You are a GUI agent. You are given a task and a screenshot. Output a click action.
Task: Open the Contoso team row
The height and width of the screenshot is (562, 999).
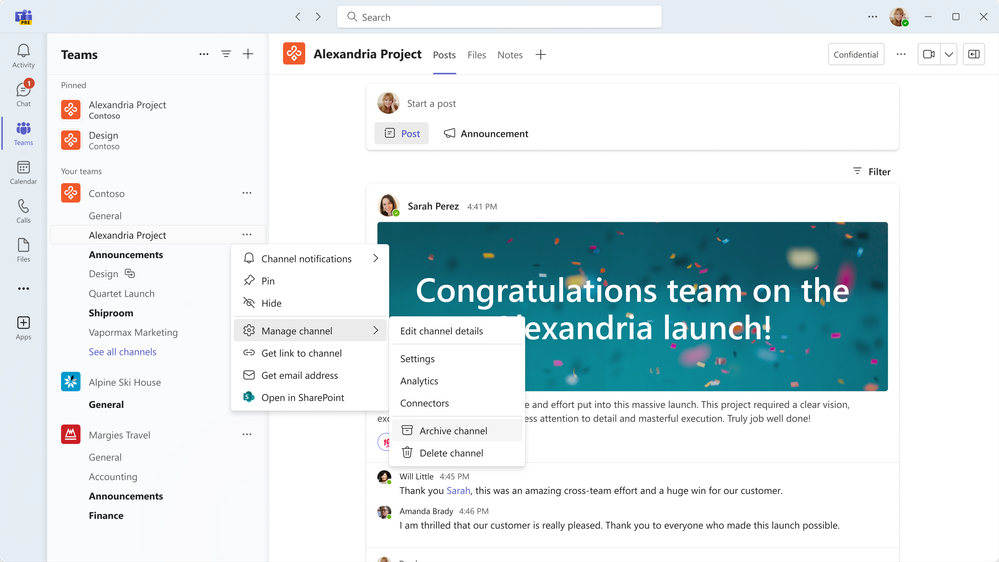[157, 193]
